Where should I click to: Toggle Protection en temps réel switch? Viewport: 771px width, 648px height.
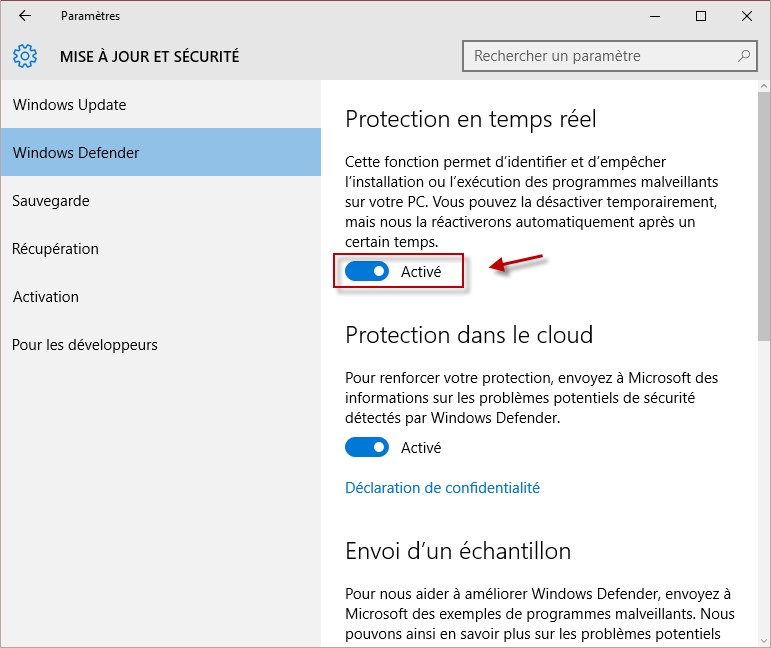pos(367,271)
